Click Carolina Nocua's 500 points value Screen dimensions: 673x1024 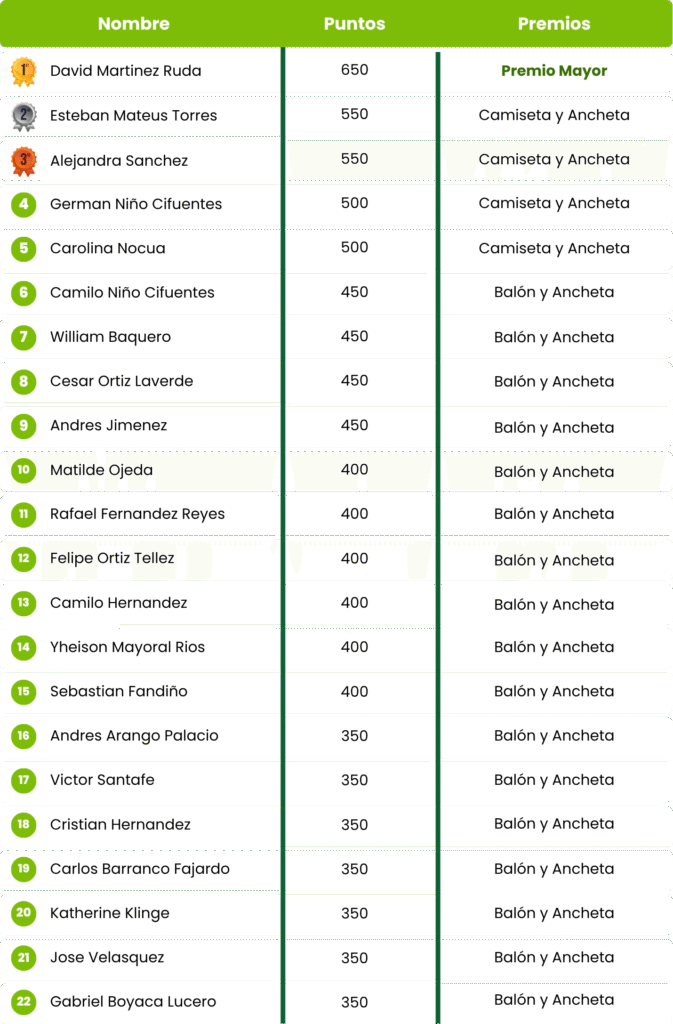click(x=354, y=248)
